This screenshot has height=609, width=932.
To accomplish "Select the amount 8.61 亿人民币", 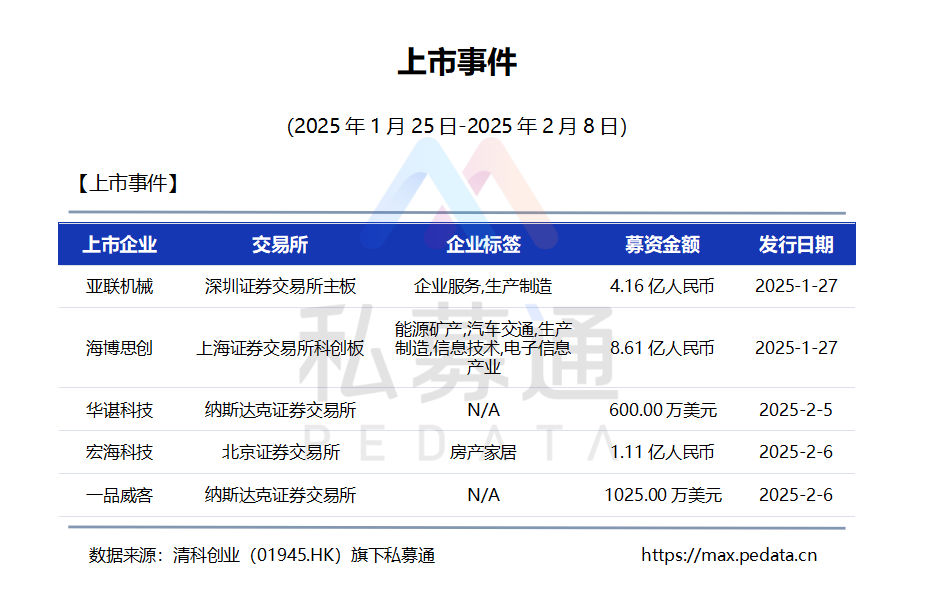I will click(x=662, y=348).
